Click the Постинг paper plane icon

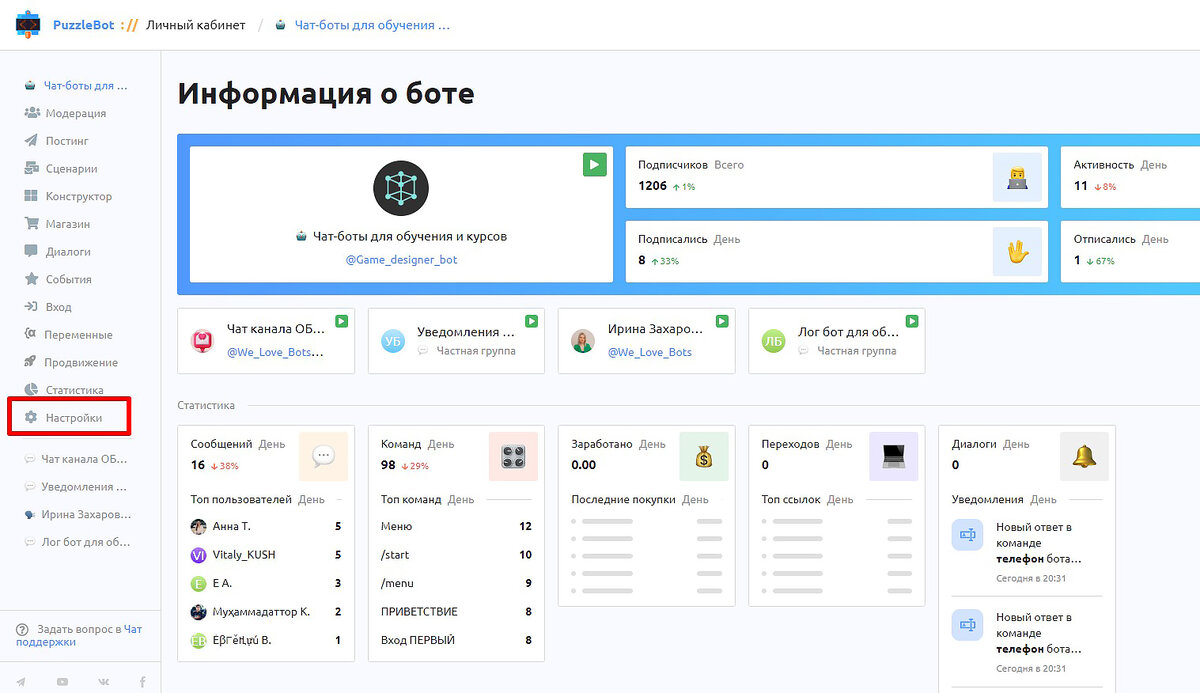coord(31,141)
